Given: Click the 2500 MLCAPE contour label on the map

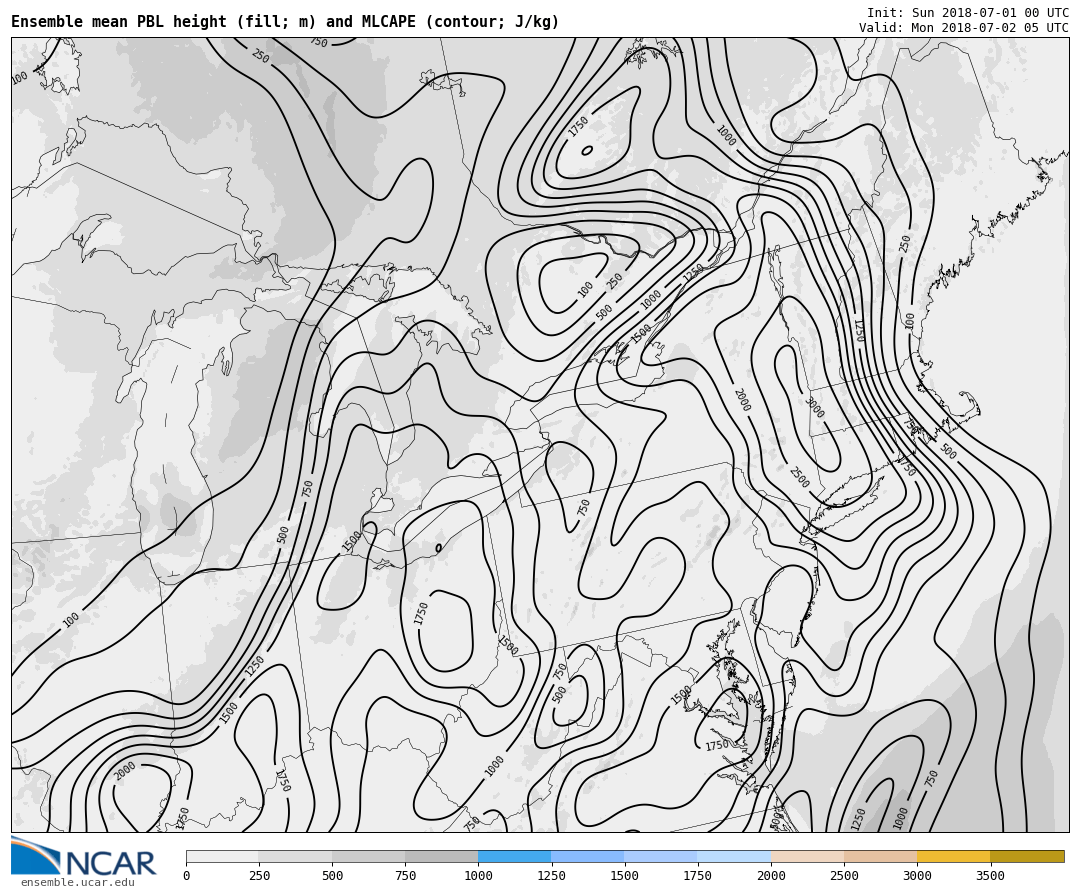Looking at the screenshot, I should point(799,477).
